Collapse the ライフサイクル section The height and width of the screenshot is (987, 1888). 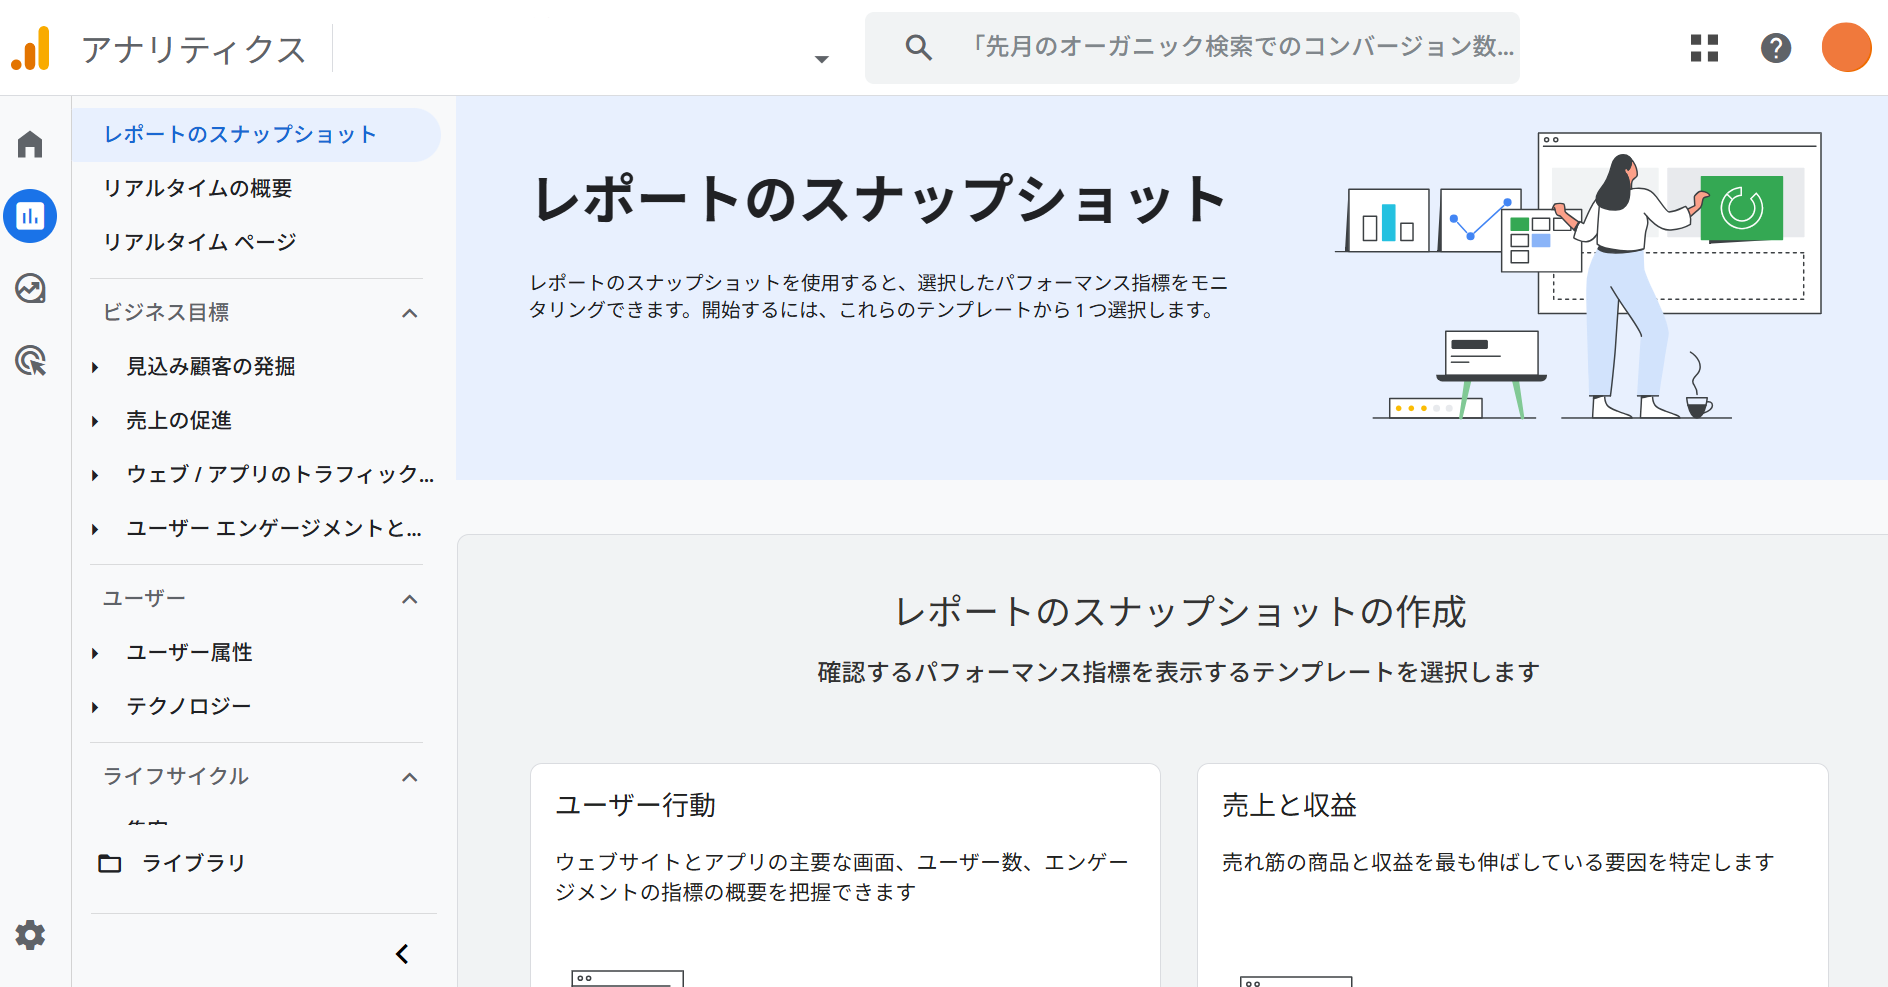click(409, 777)
